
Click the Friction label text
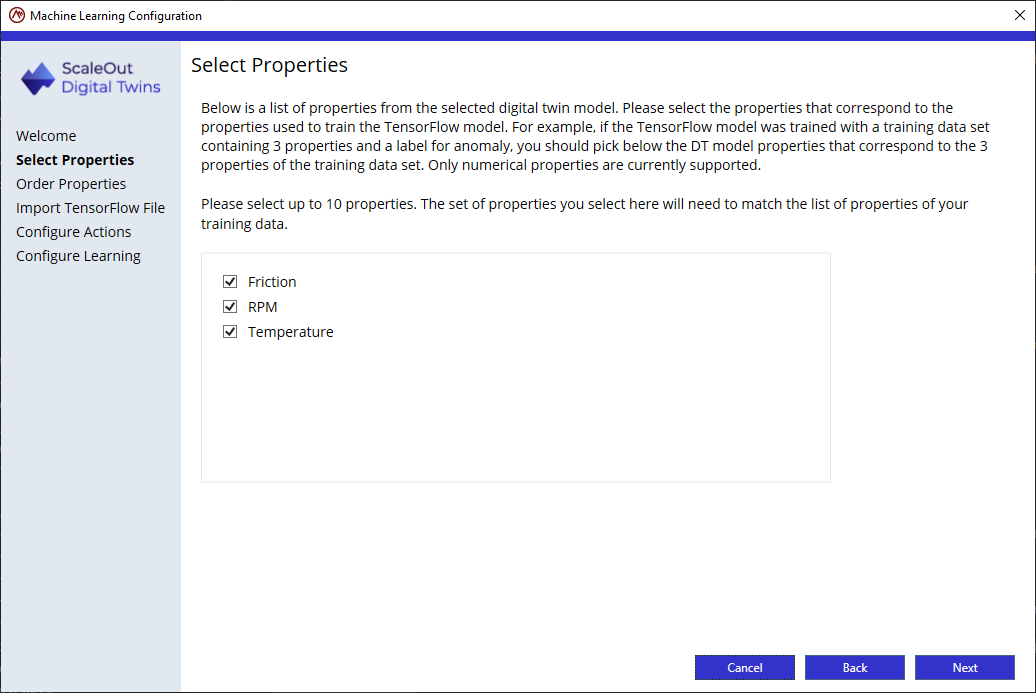pyautogui.click(x=272, y=281)
